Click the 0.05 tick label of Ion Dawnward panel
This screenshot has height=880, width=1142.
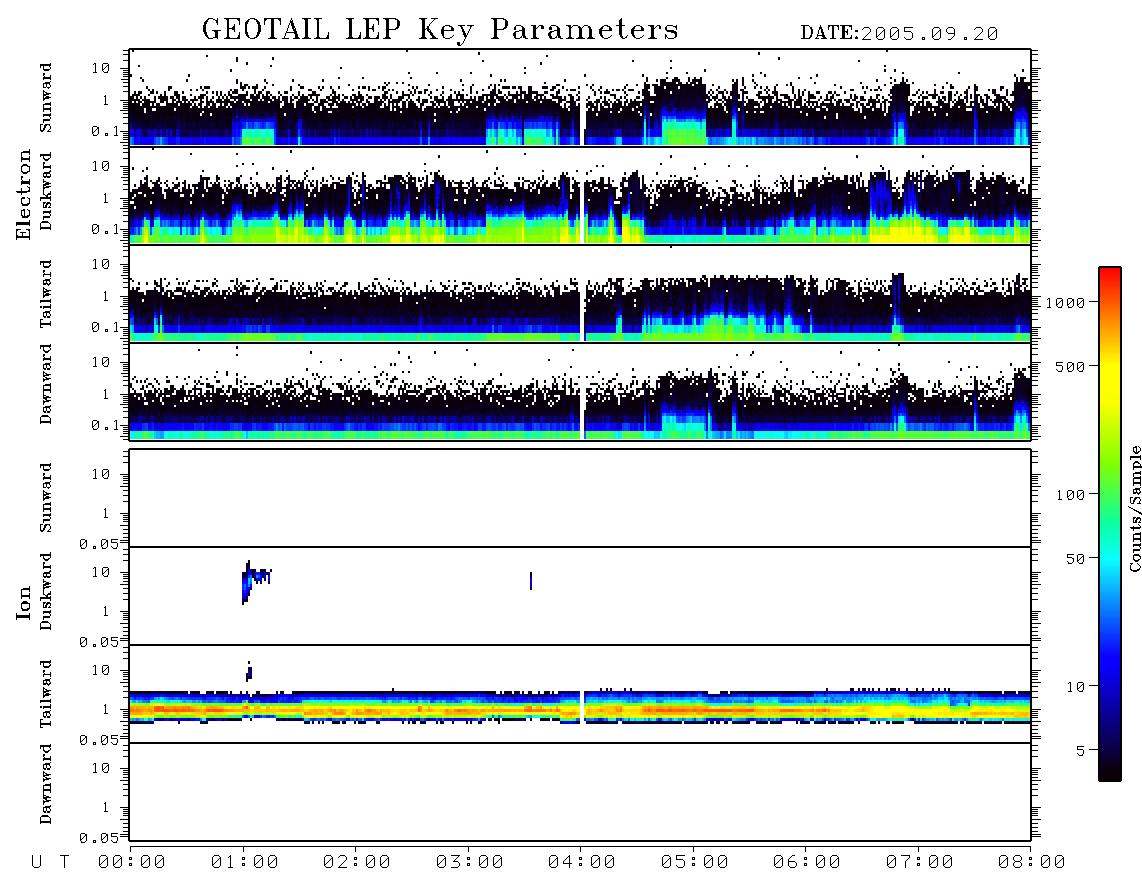coord(99,838)
